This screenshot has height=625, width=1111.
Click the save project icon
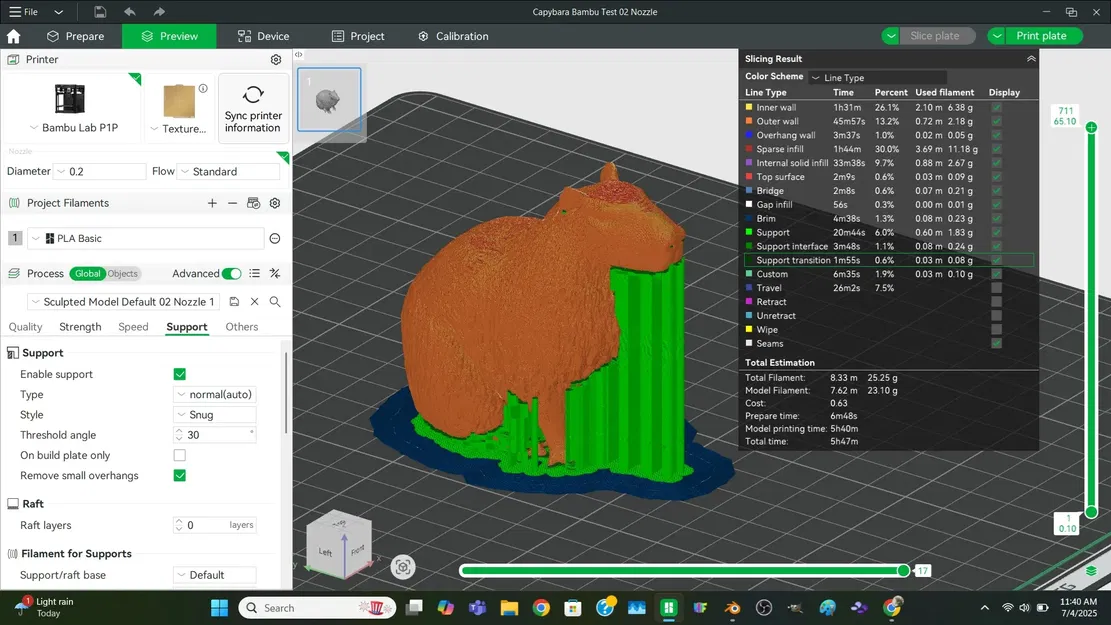(x=100, y=11)
